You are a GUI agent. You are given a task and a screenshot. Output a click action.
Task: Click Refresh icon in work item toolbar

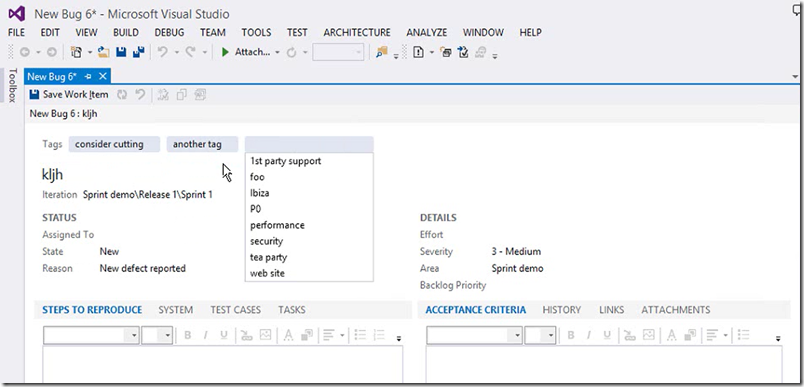pyautogui.click(x=122, y=94)
